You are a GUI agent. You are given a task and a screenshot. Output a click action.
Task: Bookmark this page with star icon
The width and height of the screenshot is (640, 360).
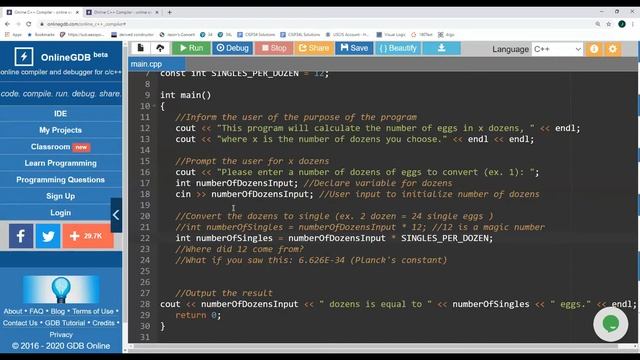click(x=609, y=24)
